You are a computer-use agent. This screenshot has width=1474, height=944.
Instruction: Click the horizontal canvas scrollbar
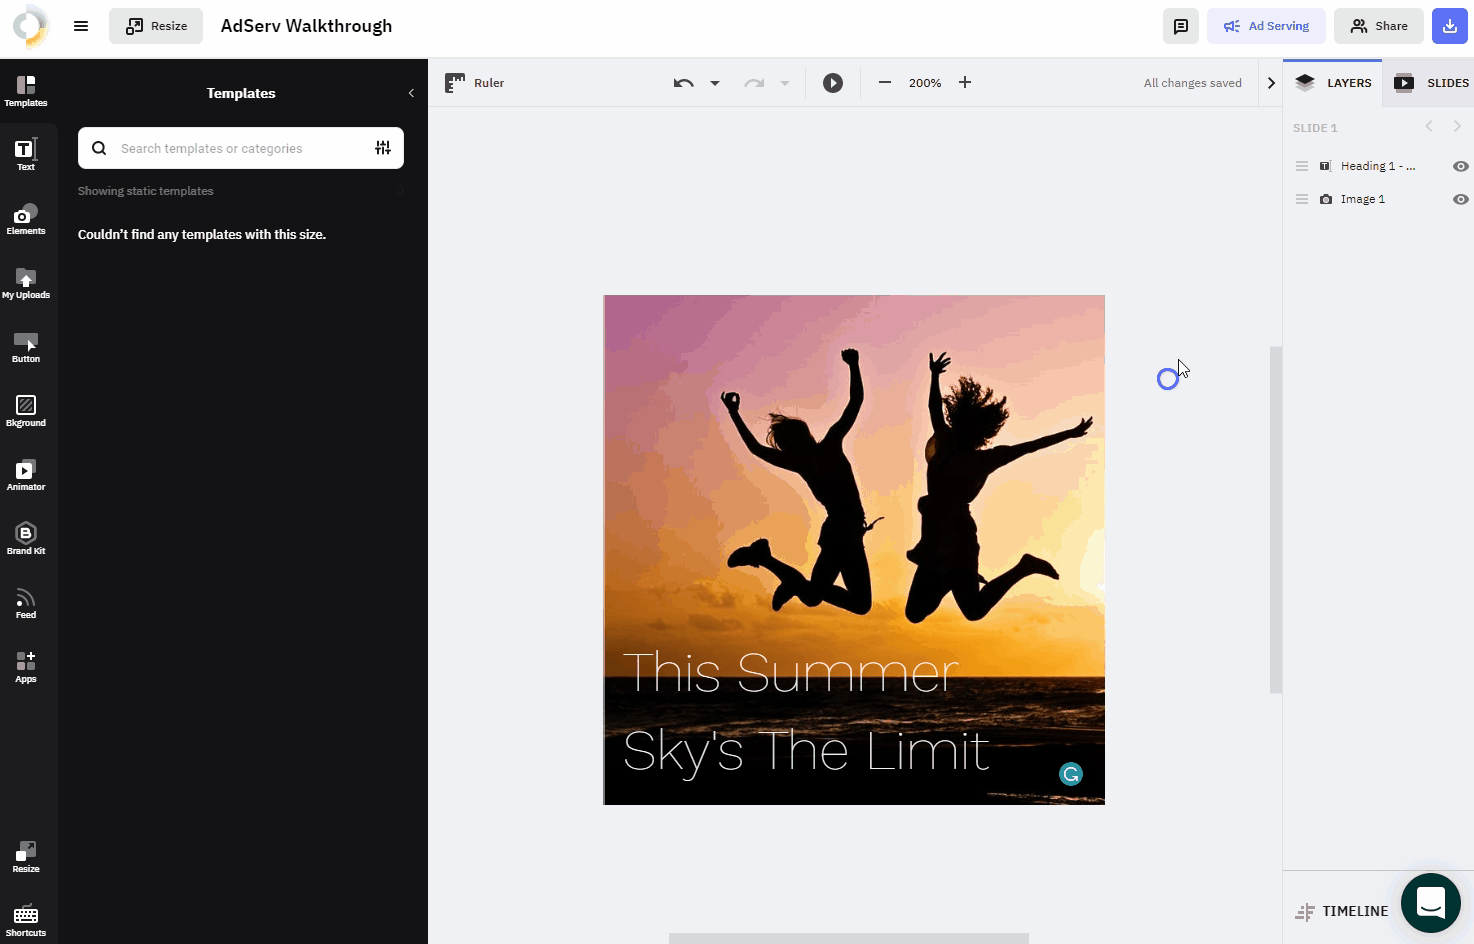(x=848, y=938)
